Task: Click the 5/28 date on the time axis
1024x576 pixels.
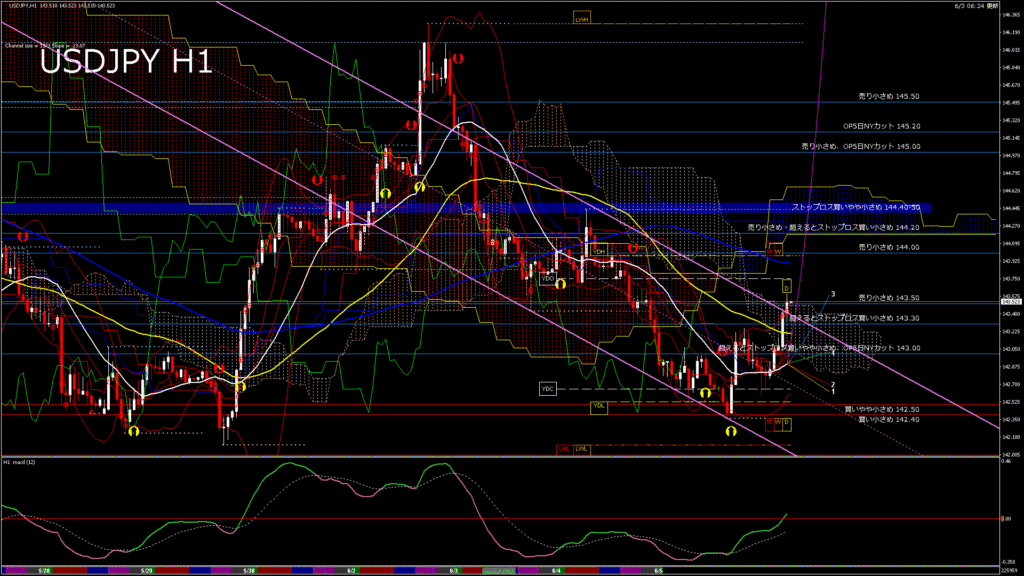Action: pos(44,570)
